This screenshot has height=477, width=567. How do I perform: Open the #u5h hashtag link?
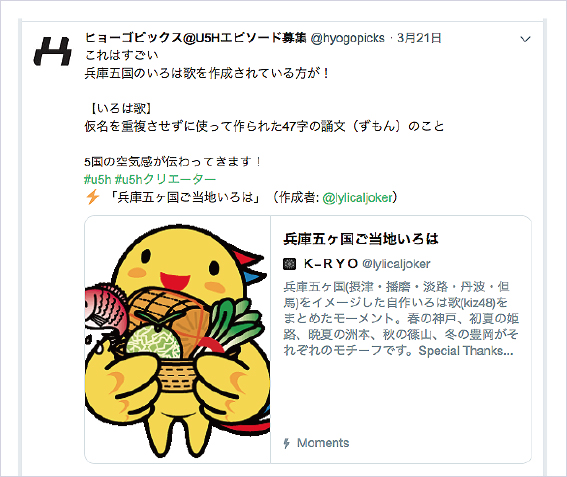point(98,179)
